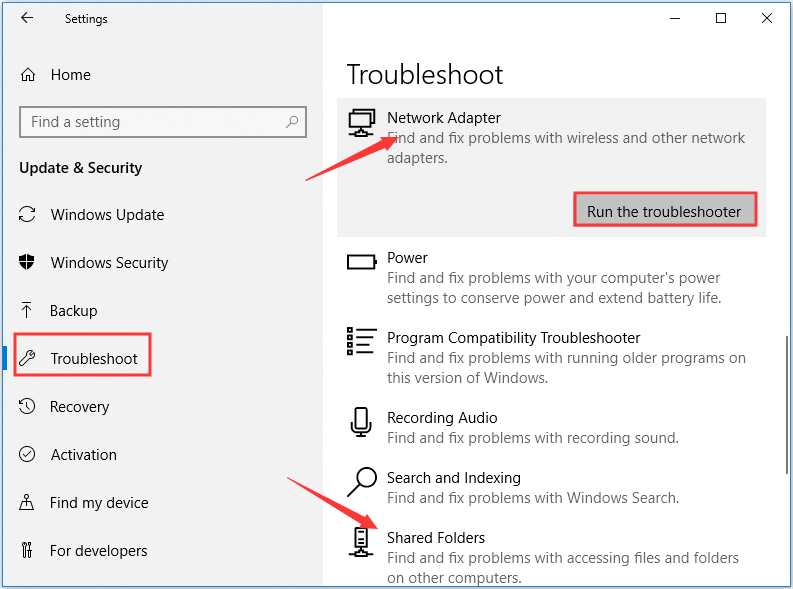793x589 pixels.
Task: Click the back arrow icon in Settings
Action: [27, 18]
